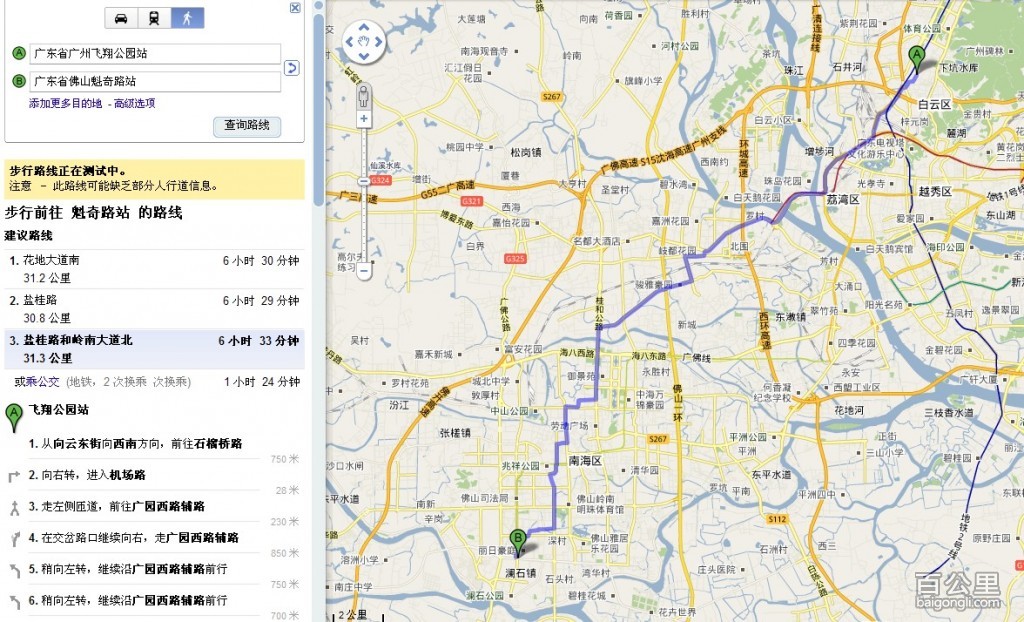Viewport: 1024px width, 622px height.
Task: Zoom in with the plus button
Action: 364,119
